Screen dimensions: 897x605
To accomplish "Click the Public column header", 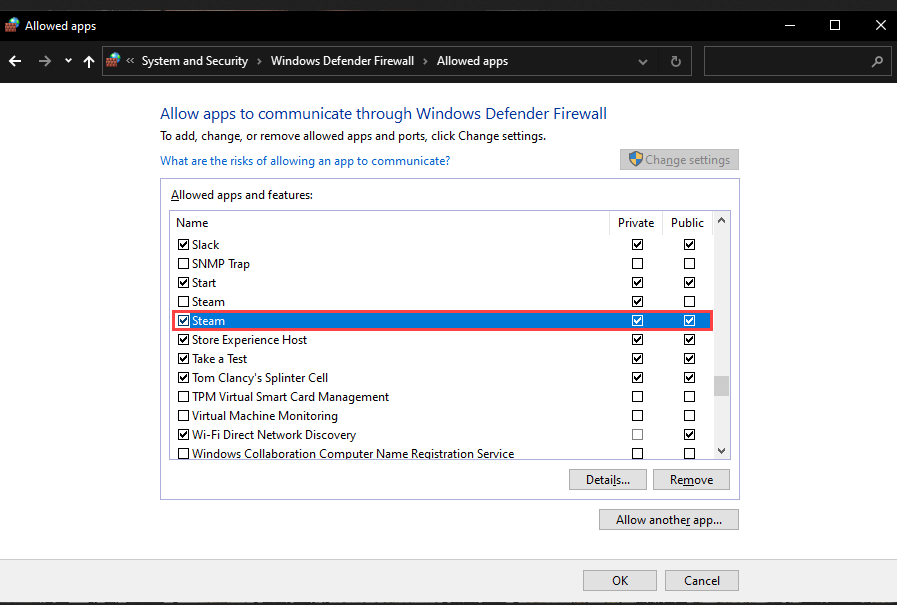I will (x=687, y=223).
